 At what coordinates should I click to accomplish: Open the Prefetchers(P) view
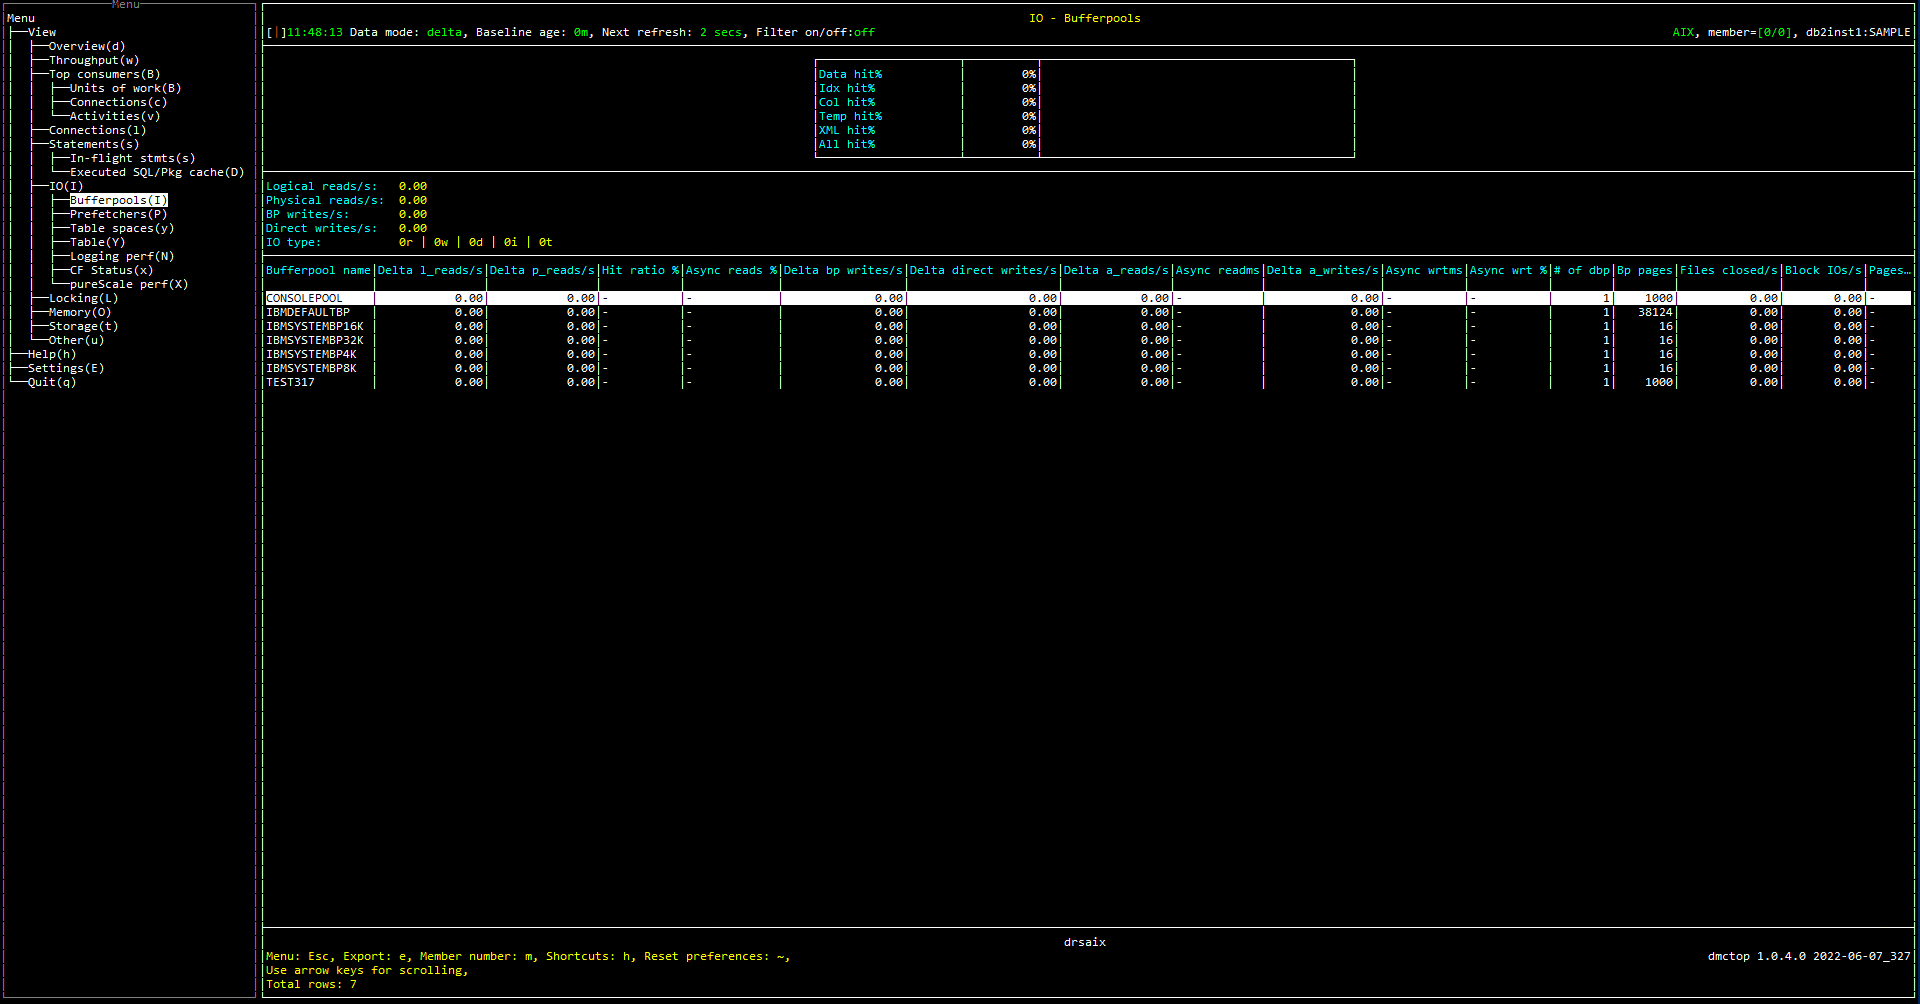(118, 214)
